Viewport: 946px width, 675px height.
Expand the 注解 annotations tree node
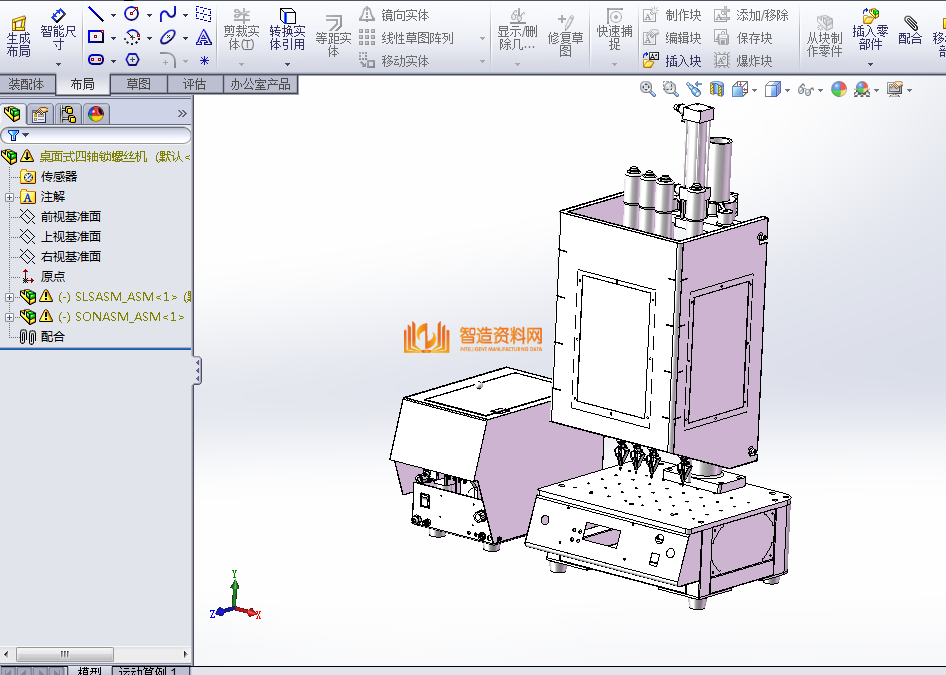[10, 197]
